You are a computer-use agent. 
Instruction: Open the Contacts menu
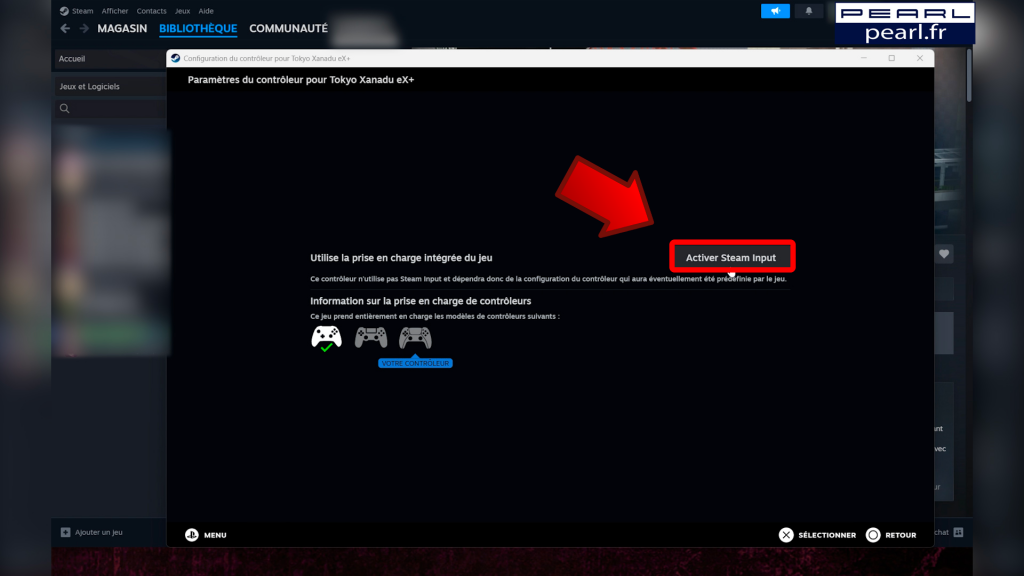pos(152,11)
